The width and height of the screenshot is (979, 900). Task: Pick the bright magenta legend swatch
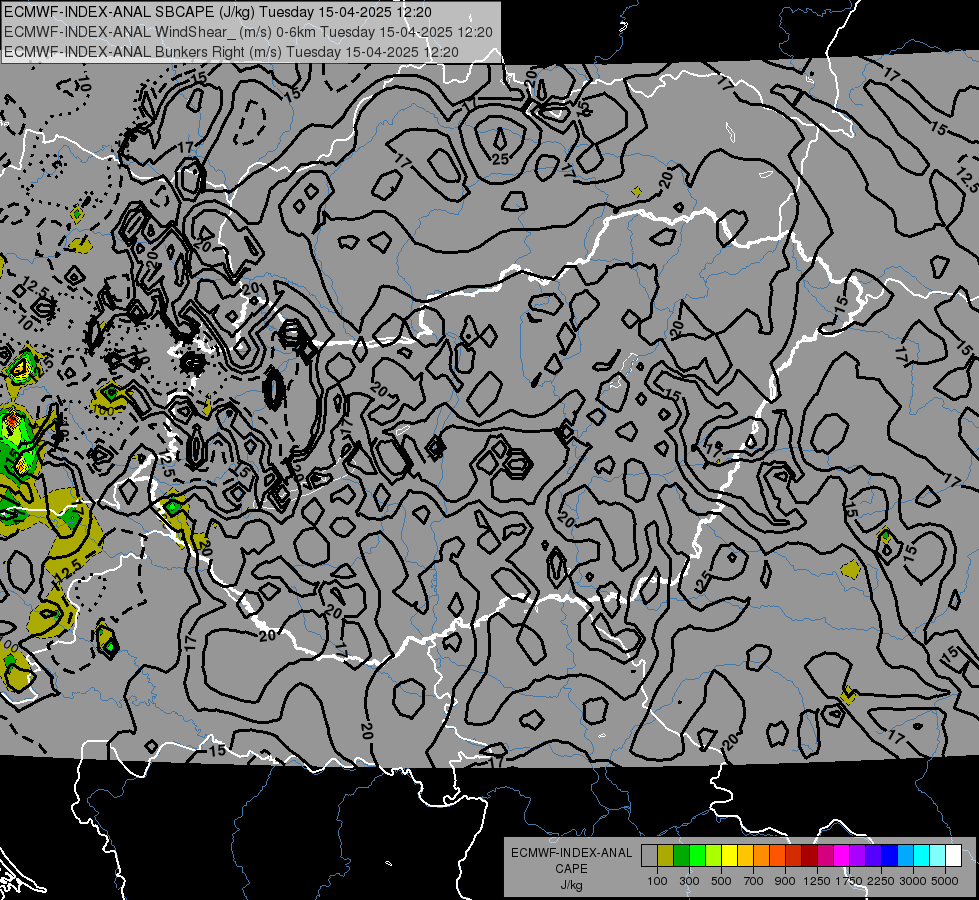point(842,856)
